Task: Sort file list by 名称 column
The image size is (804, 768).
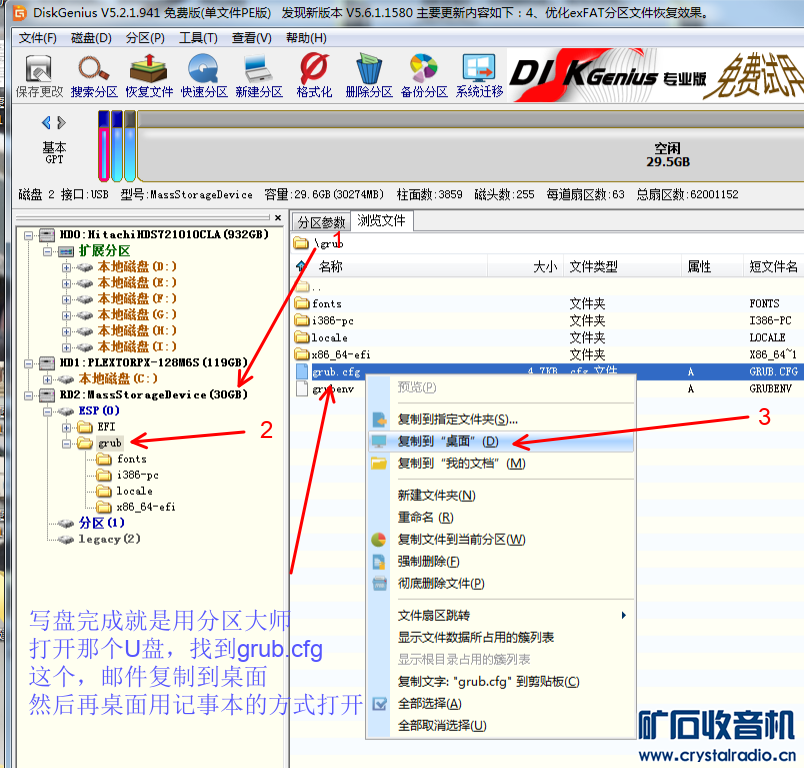Action: tap(331, 266)
